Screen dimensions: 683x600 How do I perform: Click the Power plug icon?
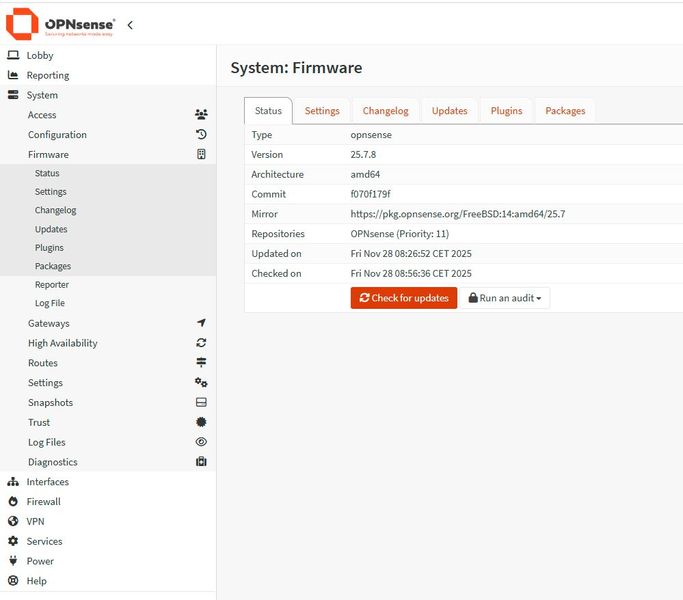[x=13, y=560]
